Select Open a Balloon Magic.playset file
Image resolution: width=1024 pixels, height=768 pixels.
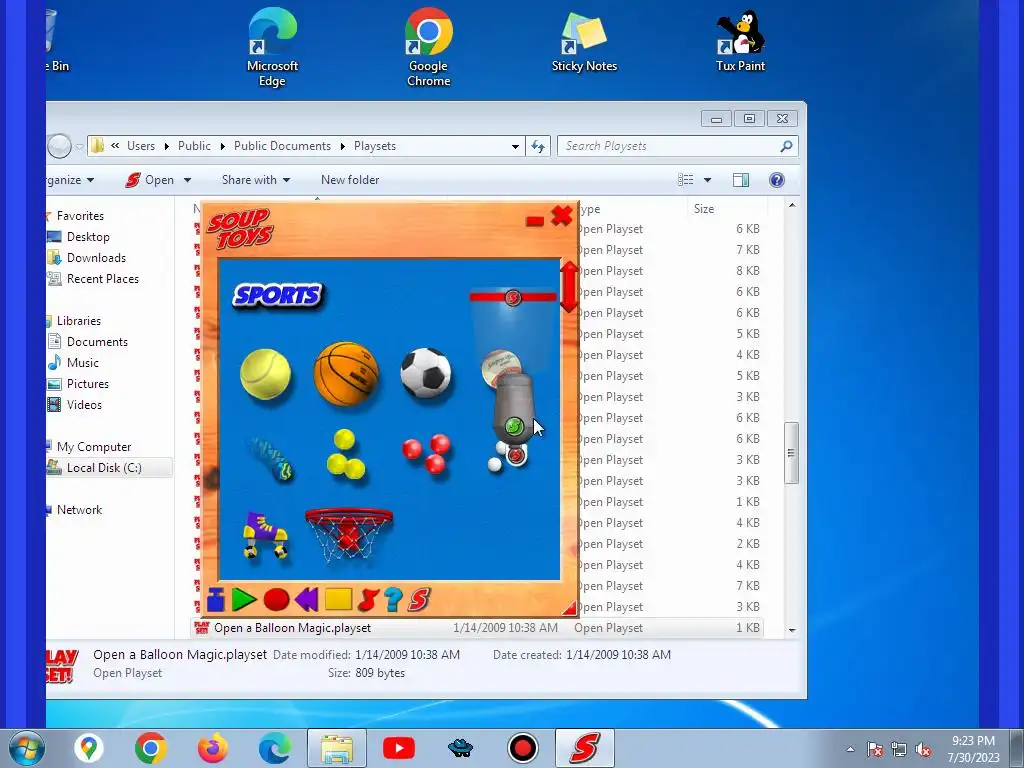pos(477,628)
